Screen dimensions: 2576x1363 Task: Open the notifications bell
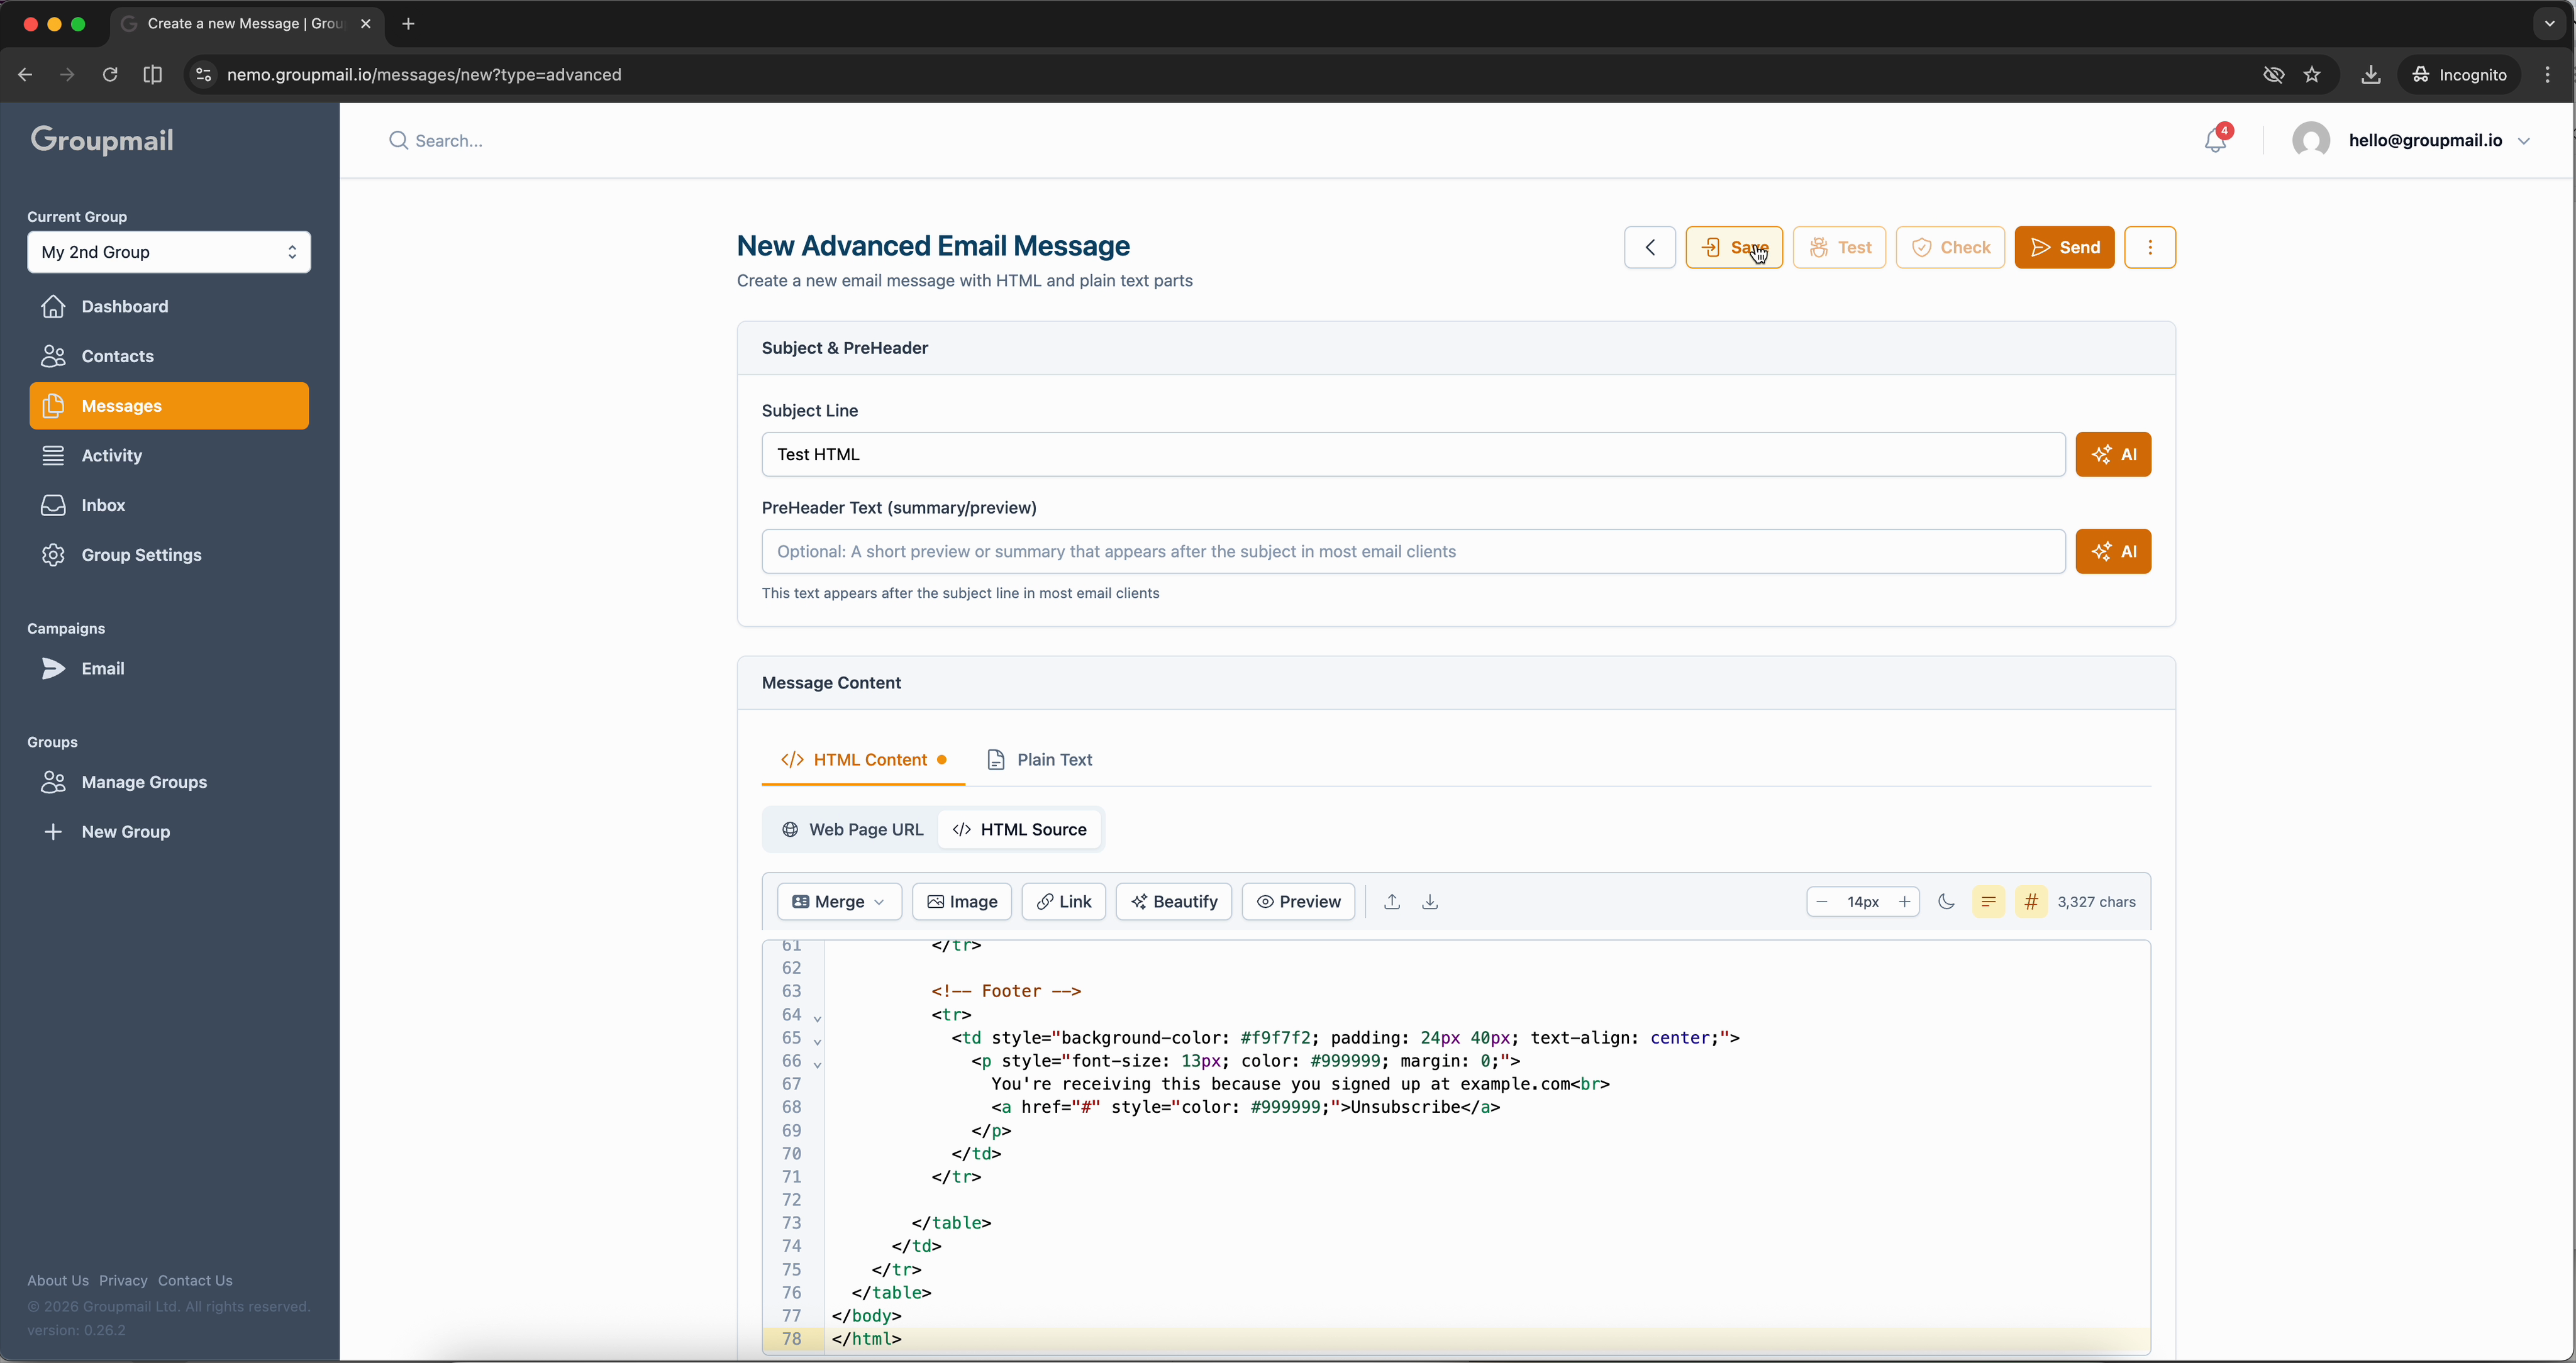point(2215,141)
